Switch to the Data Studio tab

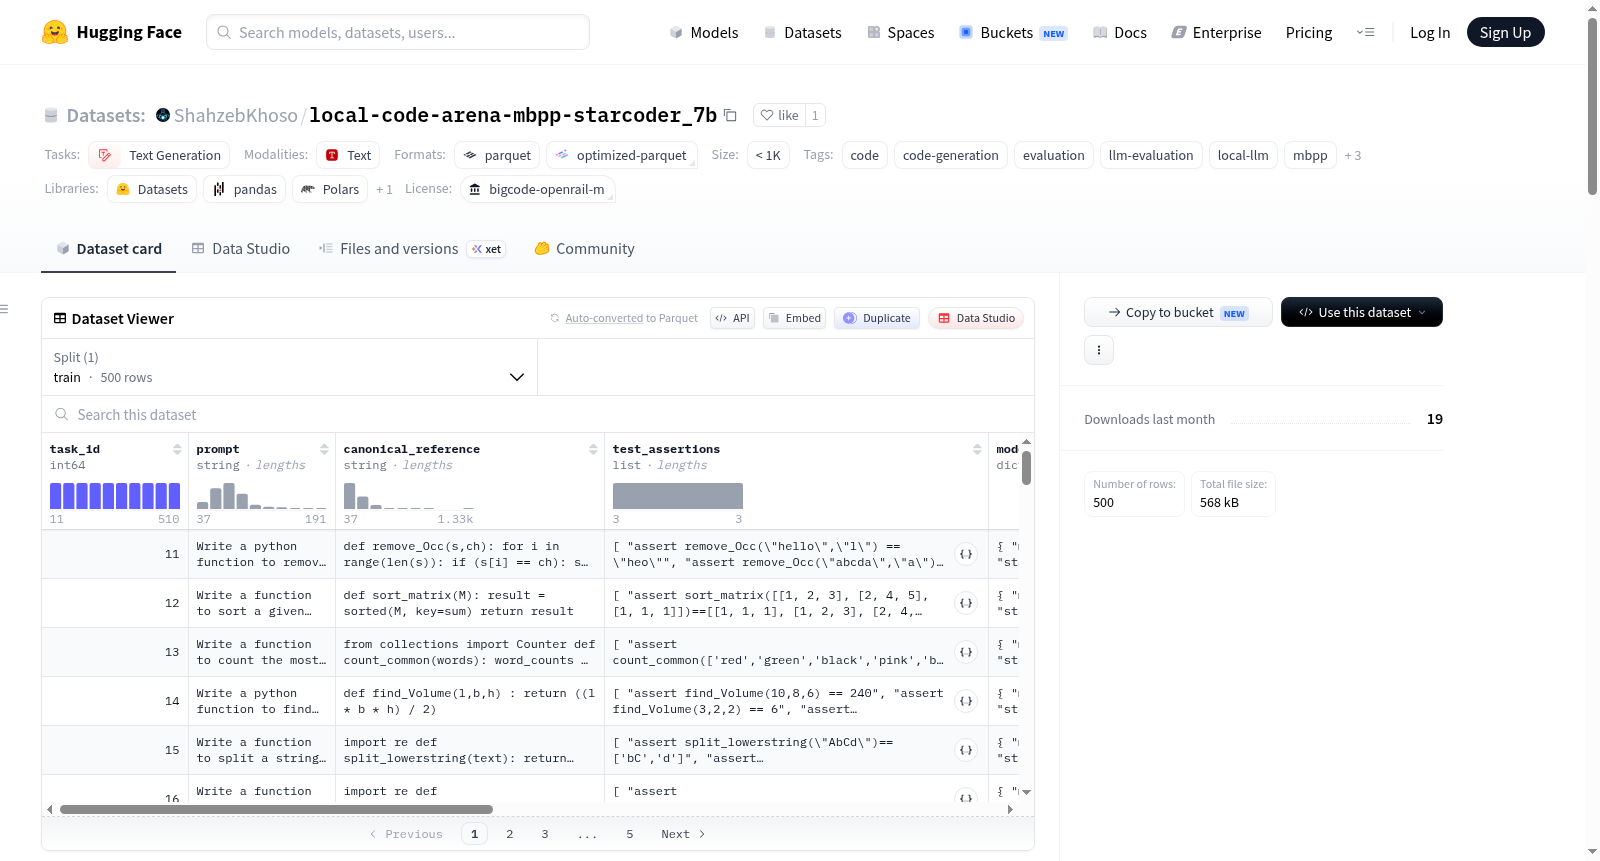coord(241,248)
